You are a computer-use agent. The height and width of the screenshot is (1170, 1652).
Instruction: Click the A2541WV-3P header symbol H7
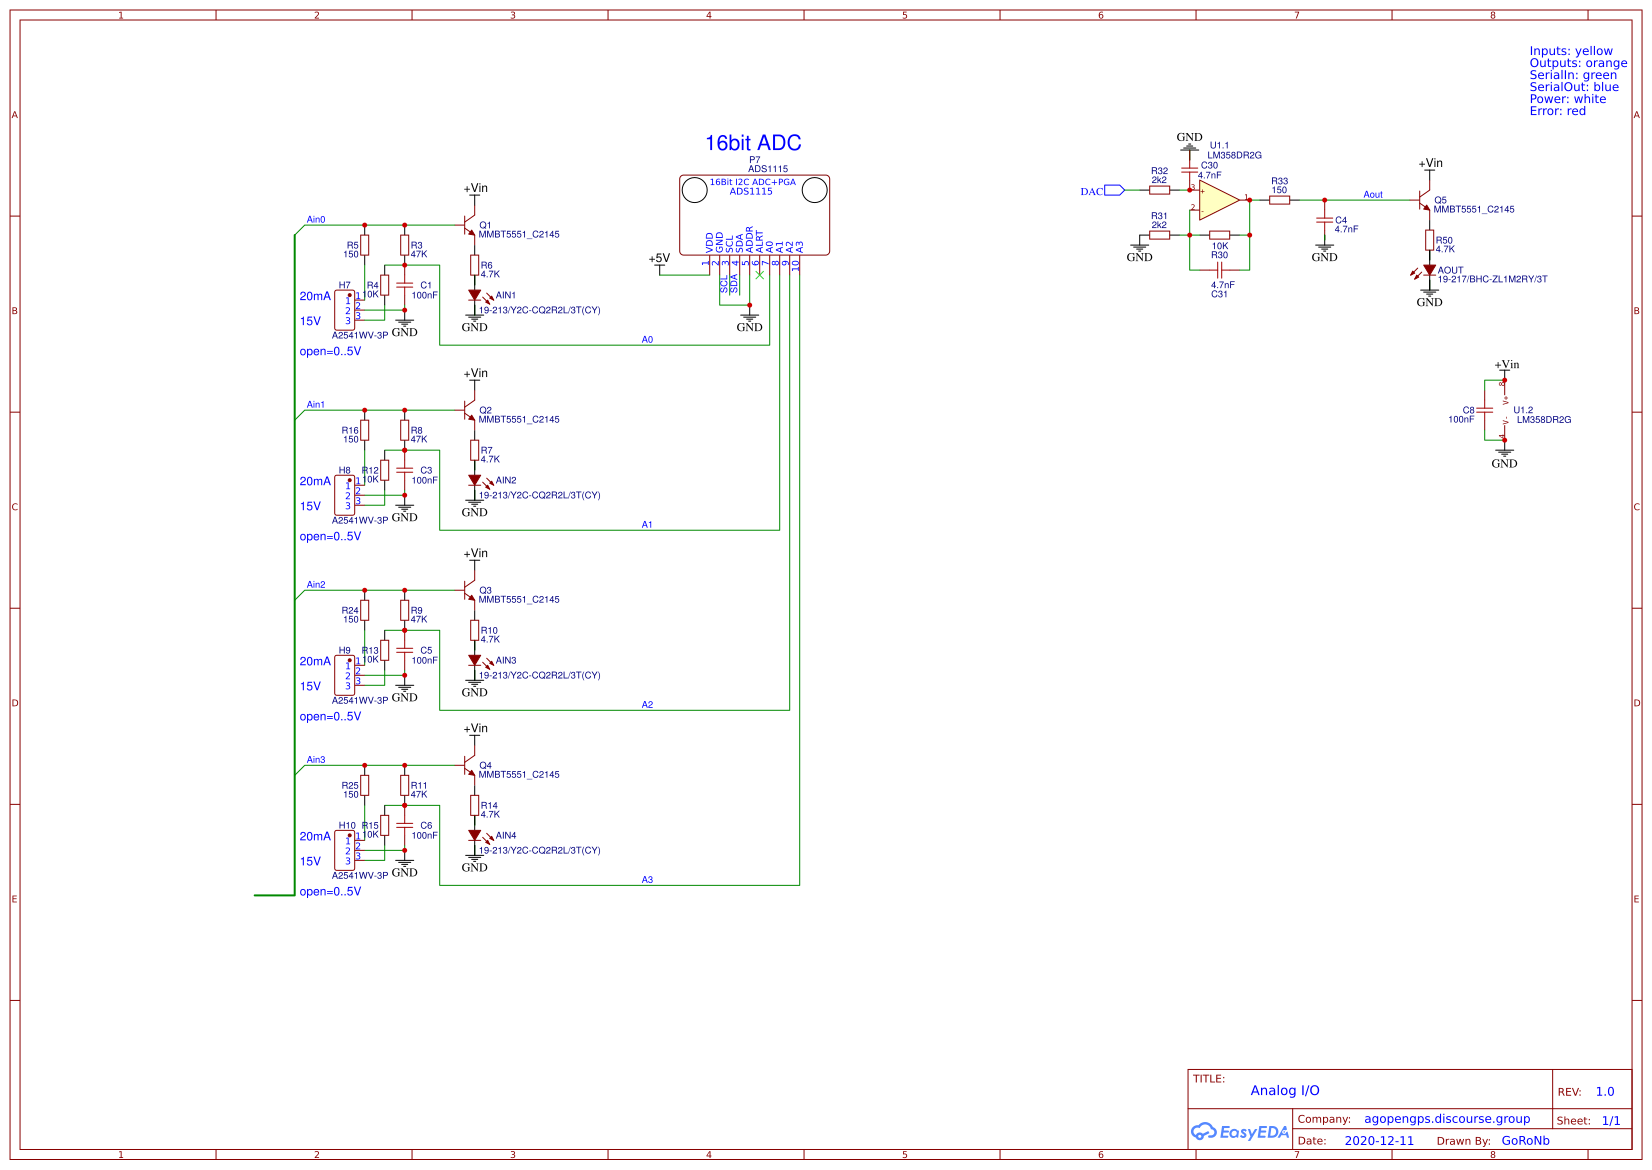(344, 310)
